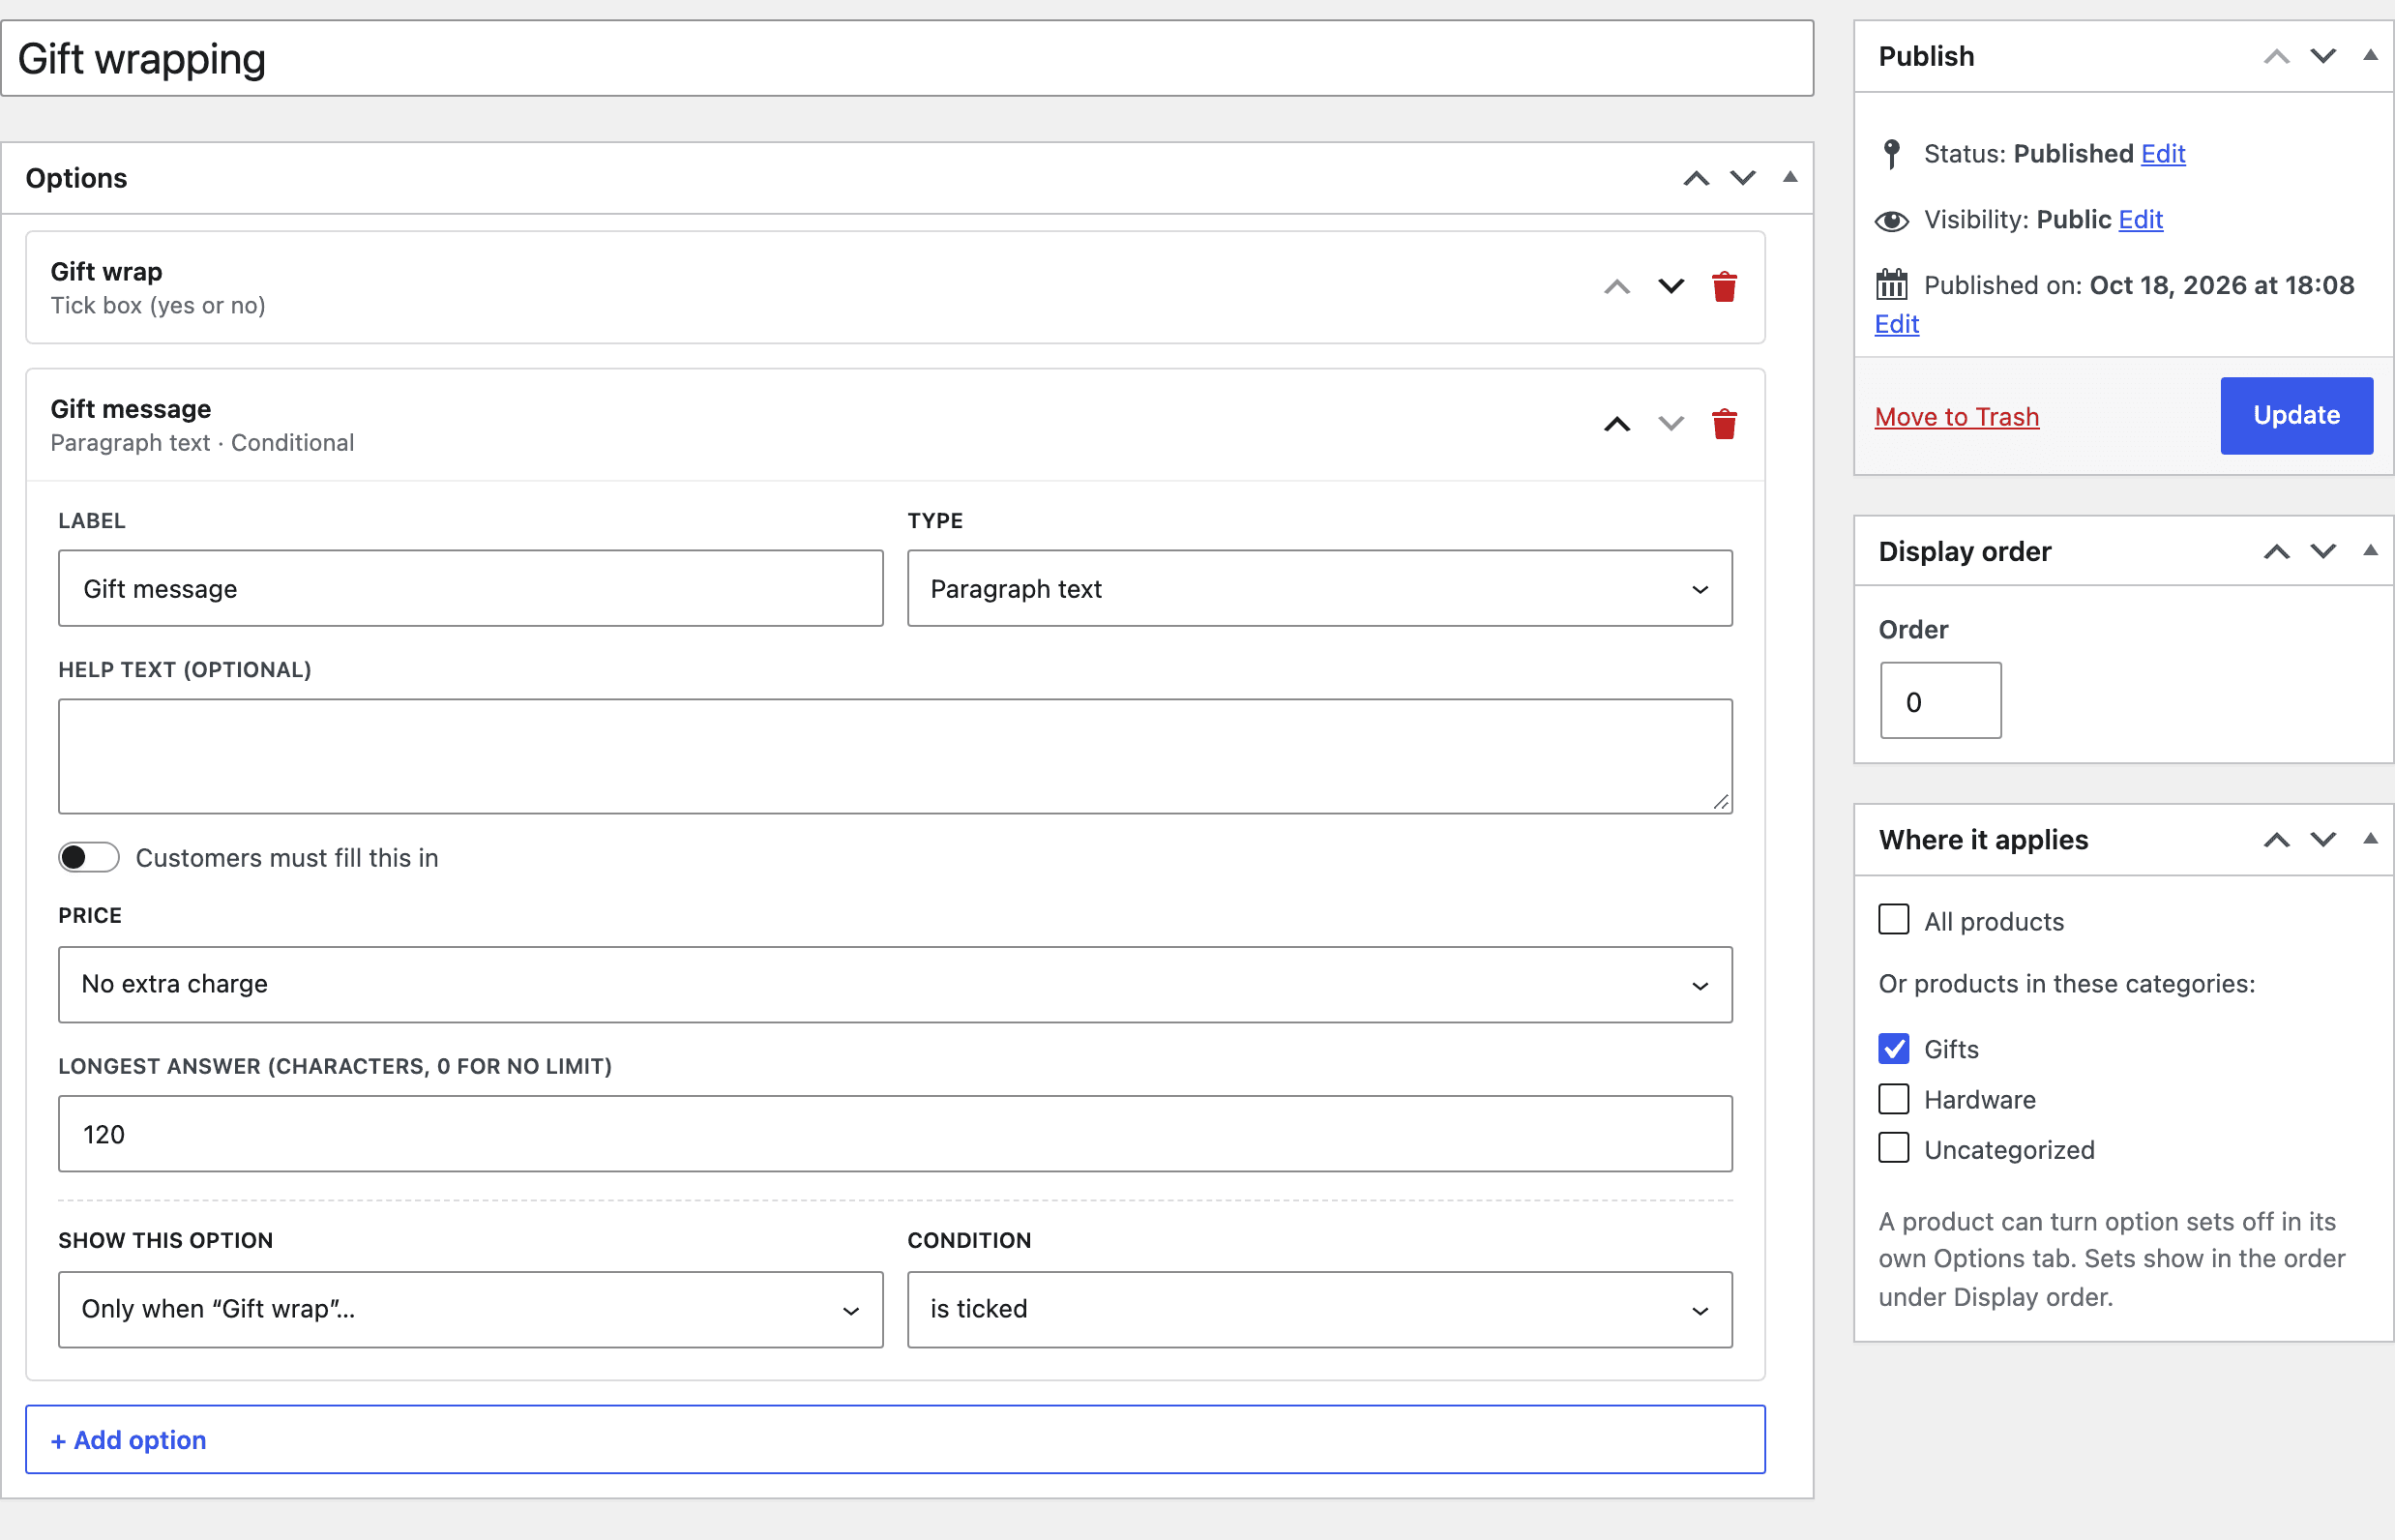Check the All products checkbox
Screen dimensions: 2395x1540
pos(1893,919)
